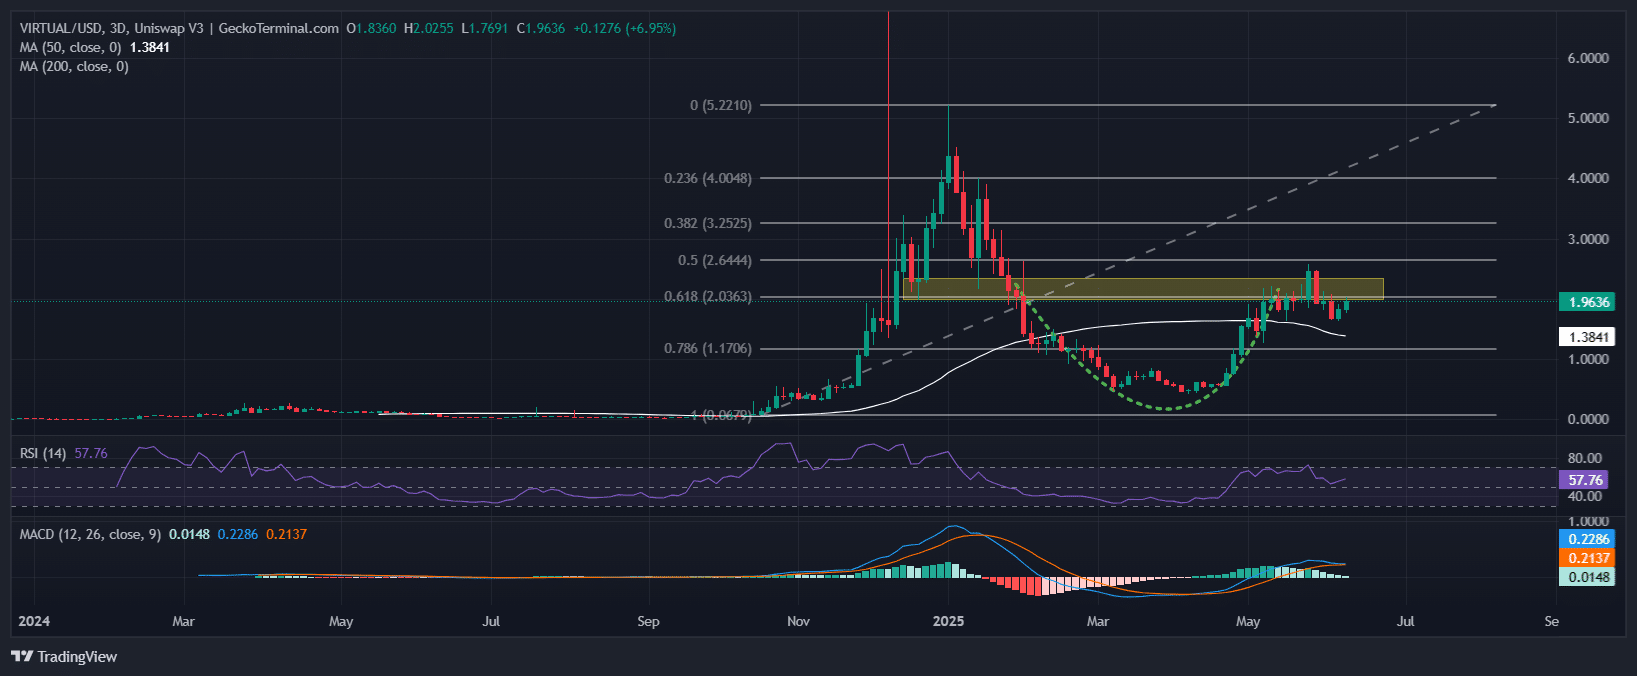The width and height of the screenshot is (1637, 676).
Task: Click the Sep time axis label
Action: 648,621
